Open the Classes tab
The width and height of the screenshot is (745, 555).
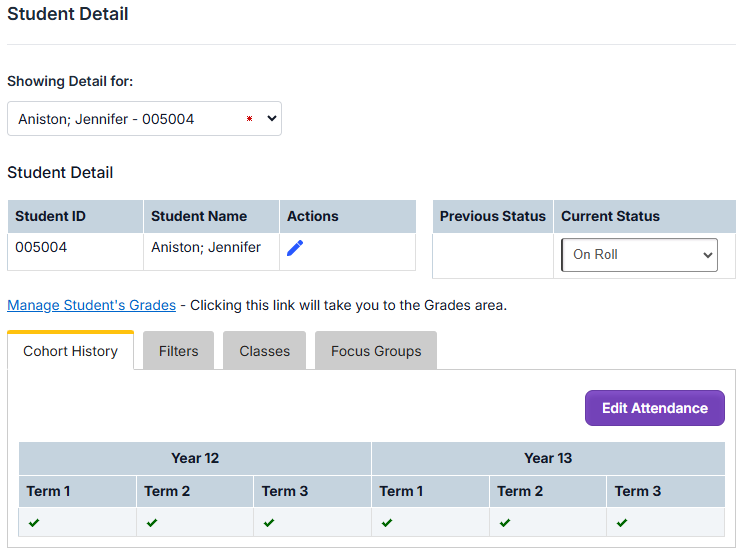point(264,351)
